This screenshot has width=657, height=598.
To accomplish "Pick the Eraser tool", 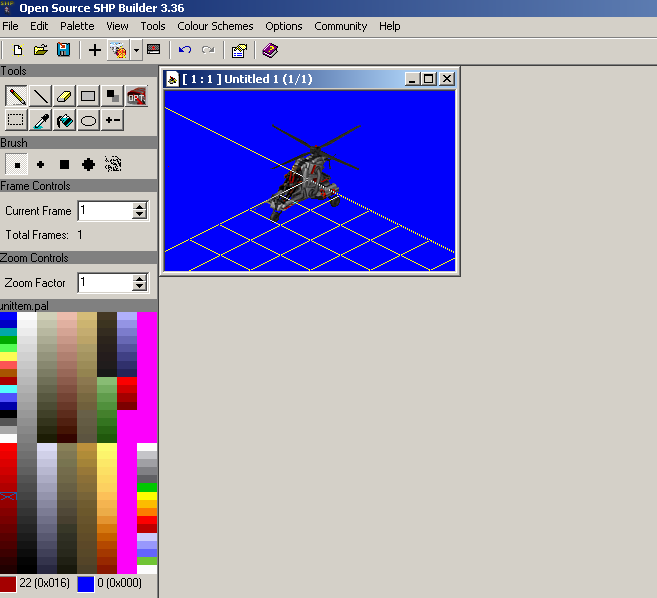I will coord(64,96).
